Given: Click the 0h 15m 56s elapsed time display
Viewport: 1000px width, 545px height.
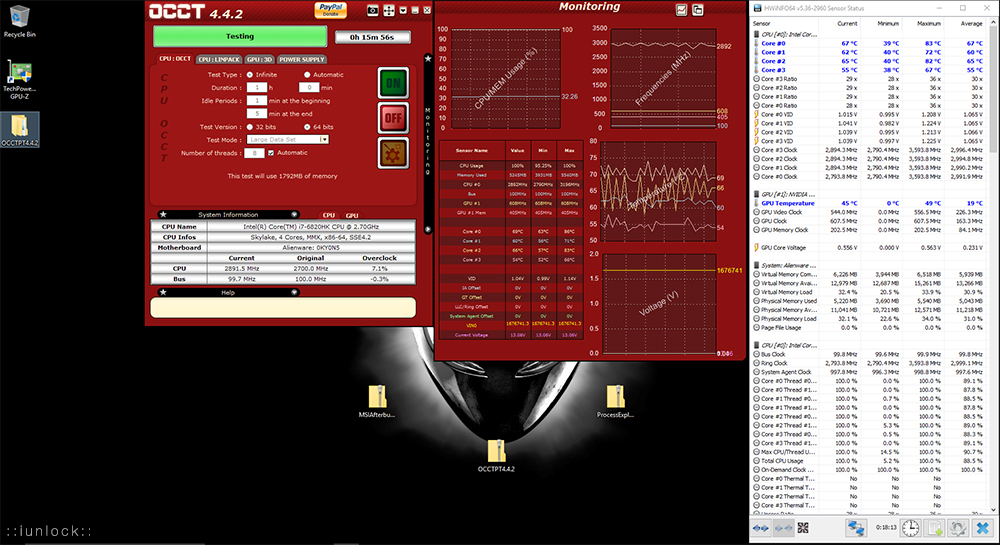Looking at the screenshot, I should (x=372, y=37).
